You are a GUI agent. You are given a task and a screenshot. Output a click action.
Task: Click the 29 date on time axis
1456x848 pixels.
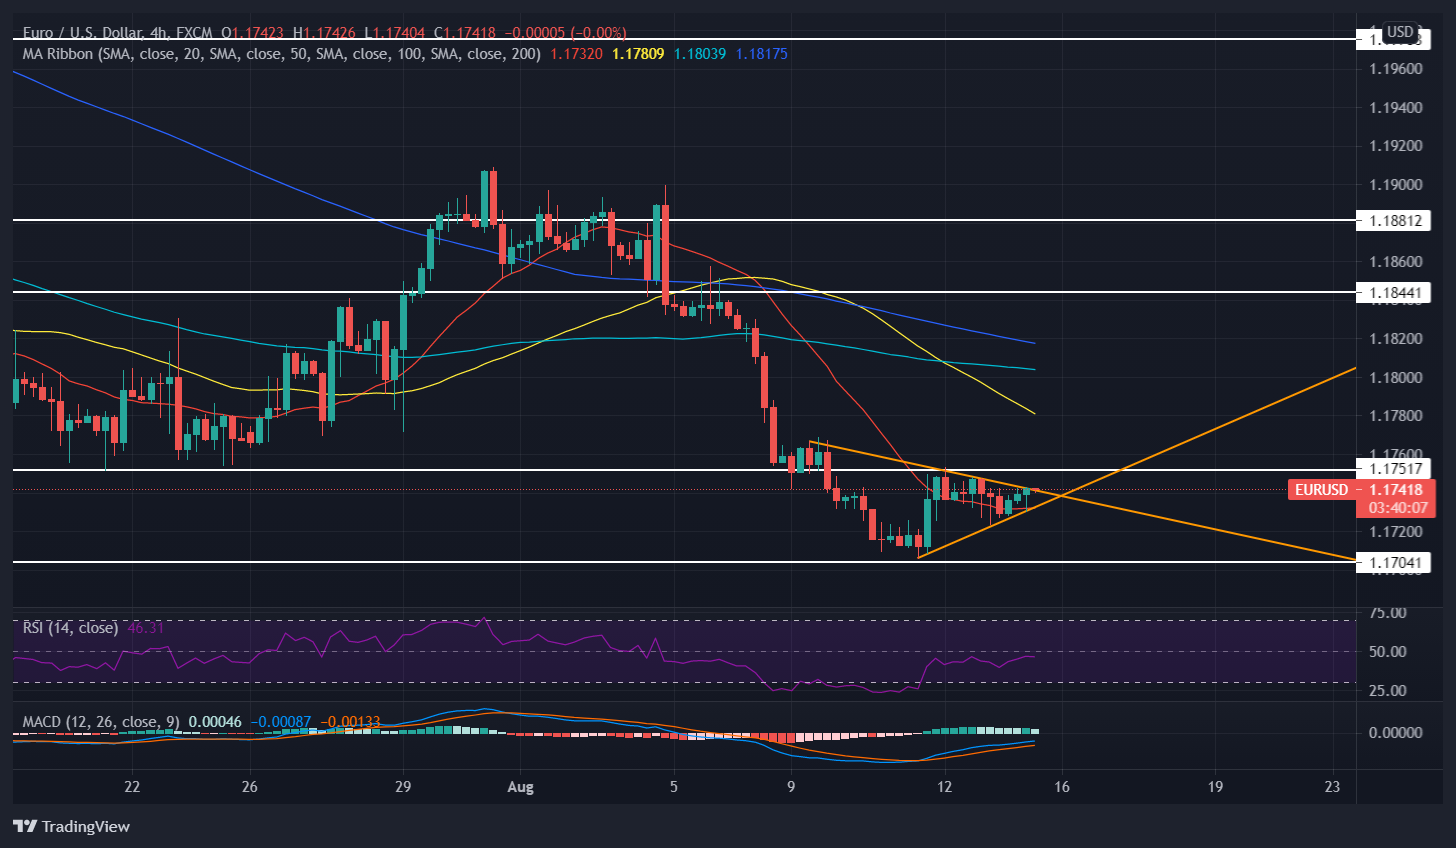pos(402,787)
